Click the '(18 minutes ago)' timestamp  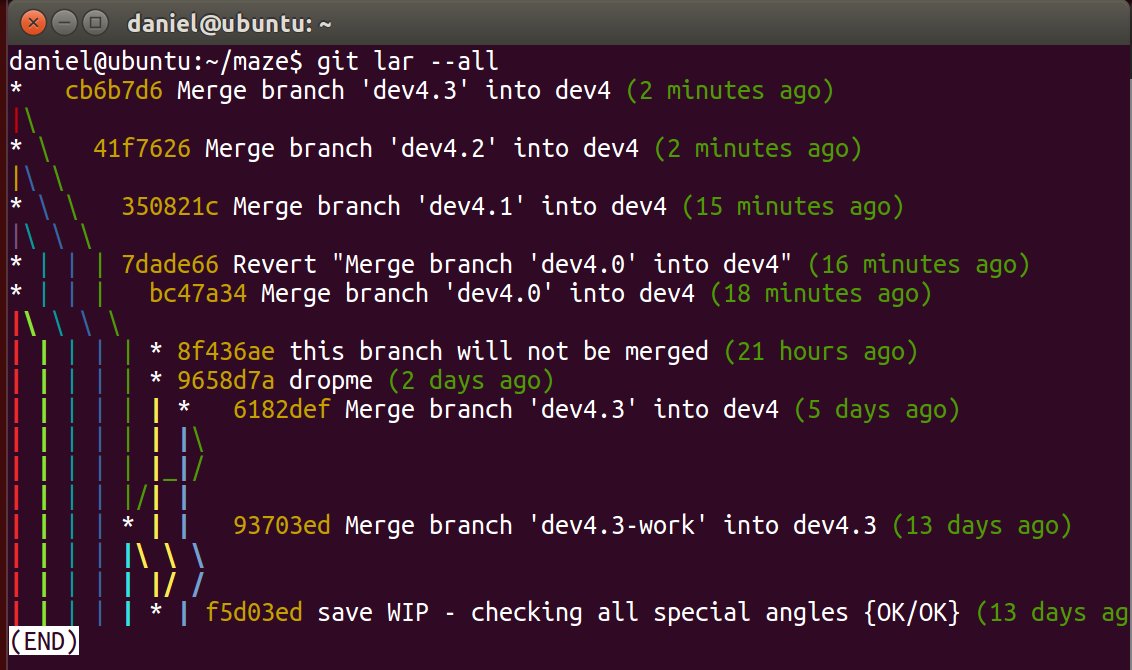tap(821, 294)
